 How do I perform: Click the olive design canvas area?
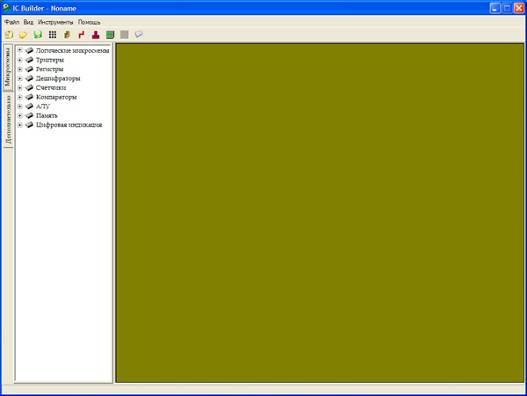[320, 213]
